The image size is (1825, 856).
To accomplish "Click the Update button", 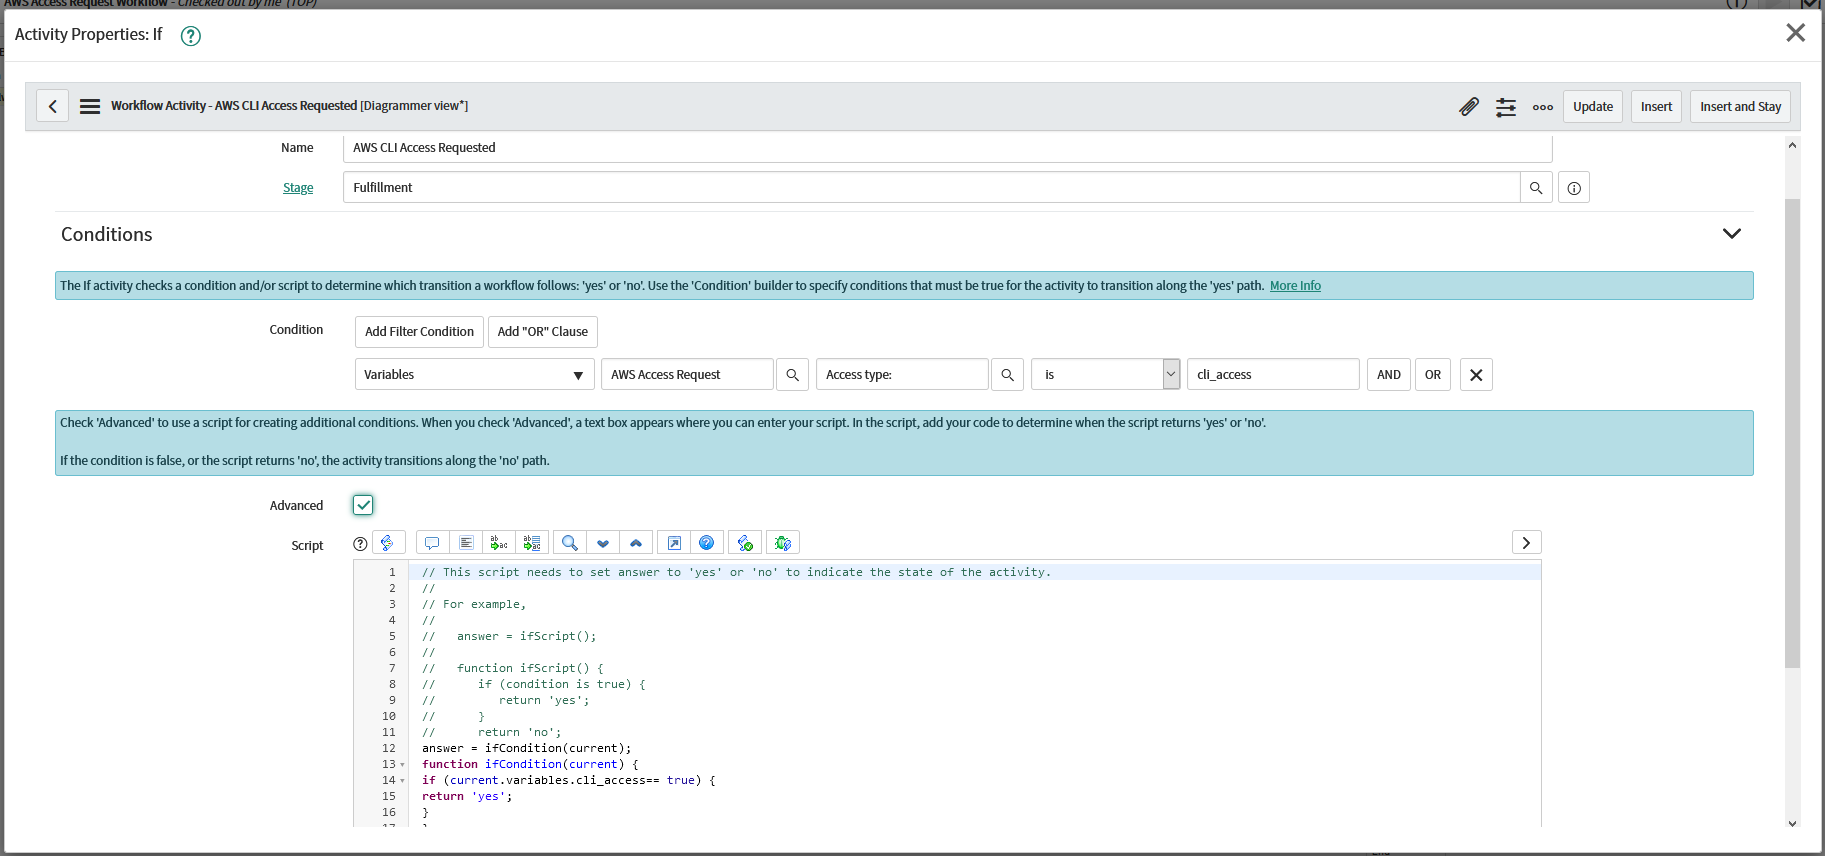I will coord(1593,107).
